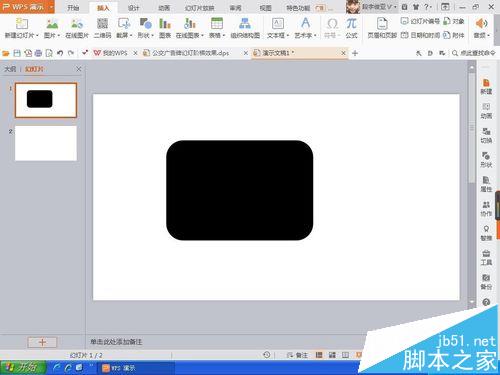Switch to the View (视图) ribbon tab
This screenshot has width=500, height=375.
[x=265, y=8]
